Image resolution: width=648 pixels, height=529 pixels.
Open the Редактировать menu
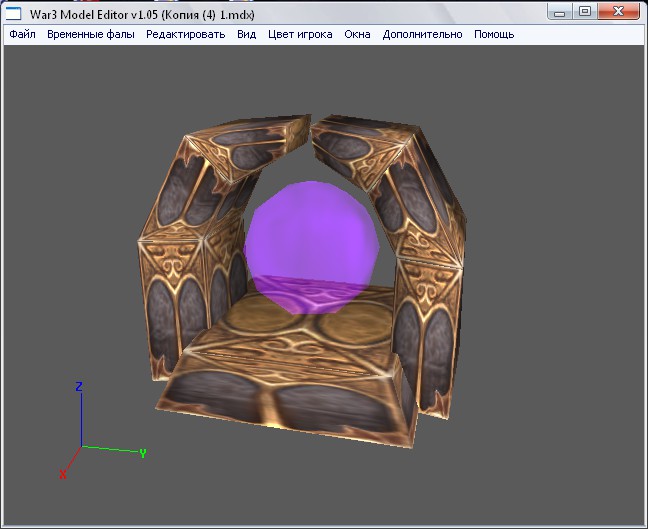point(186,34)
